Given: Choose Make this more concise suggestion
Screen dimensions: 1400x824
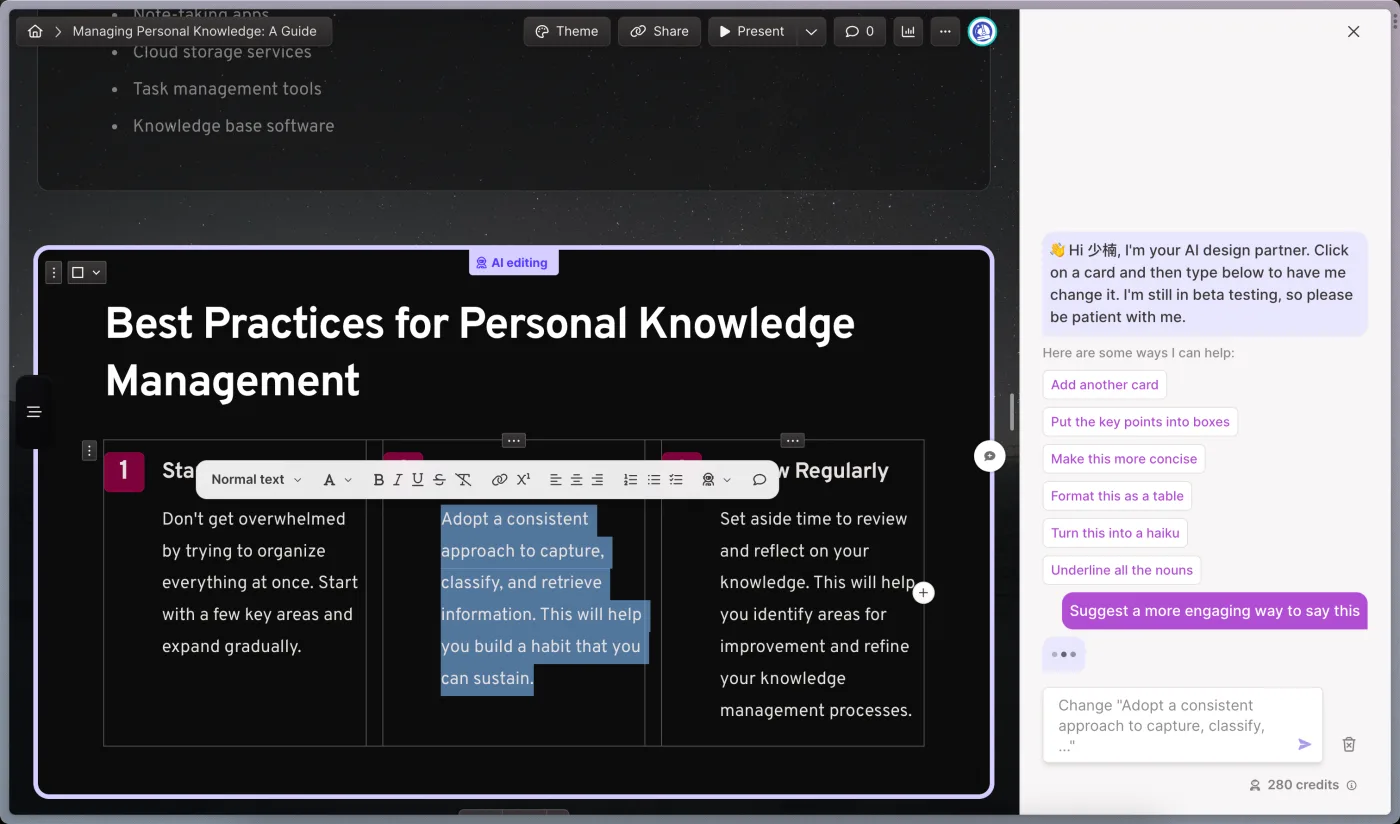Looking at the screenshot, I should click(x=1124, y=459).
